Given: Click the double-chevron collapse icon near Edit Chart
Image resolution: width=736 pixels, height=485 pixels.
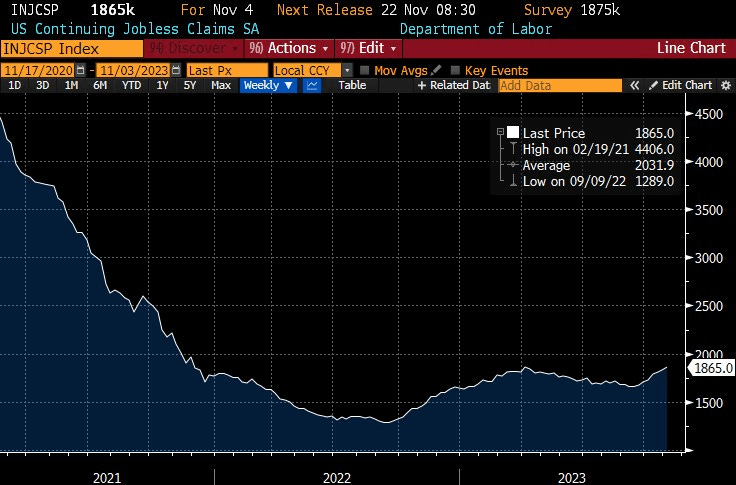Looking at the screenshot, I should (x=634, y=86).
